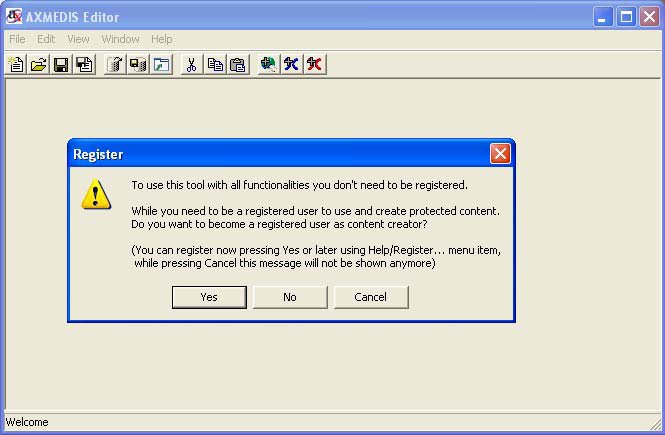Click the blue AXMEDIS logo toolbar icon
The height and width of the screenshot is (435, 665).
(x=291, y=65)
